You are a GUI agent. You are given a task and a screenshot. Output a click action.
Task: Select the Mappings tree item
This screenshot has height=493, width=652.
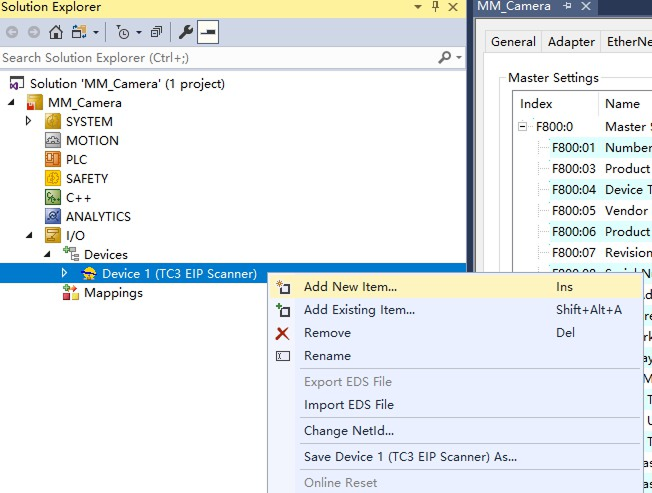[x=113, y=293]
